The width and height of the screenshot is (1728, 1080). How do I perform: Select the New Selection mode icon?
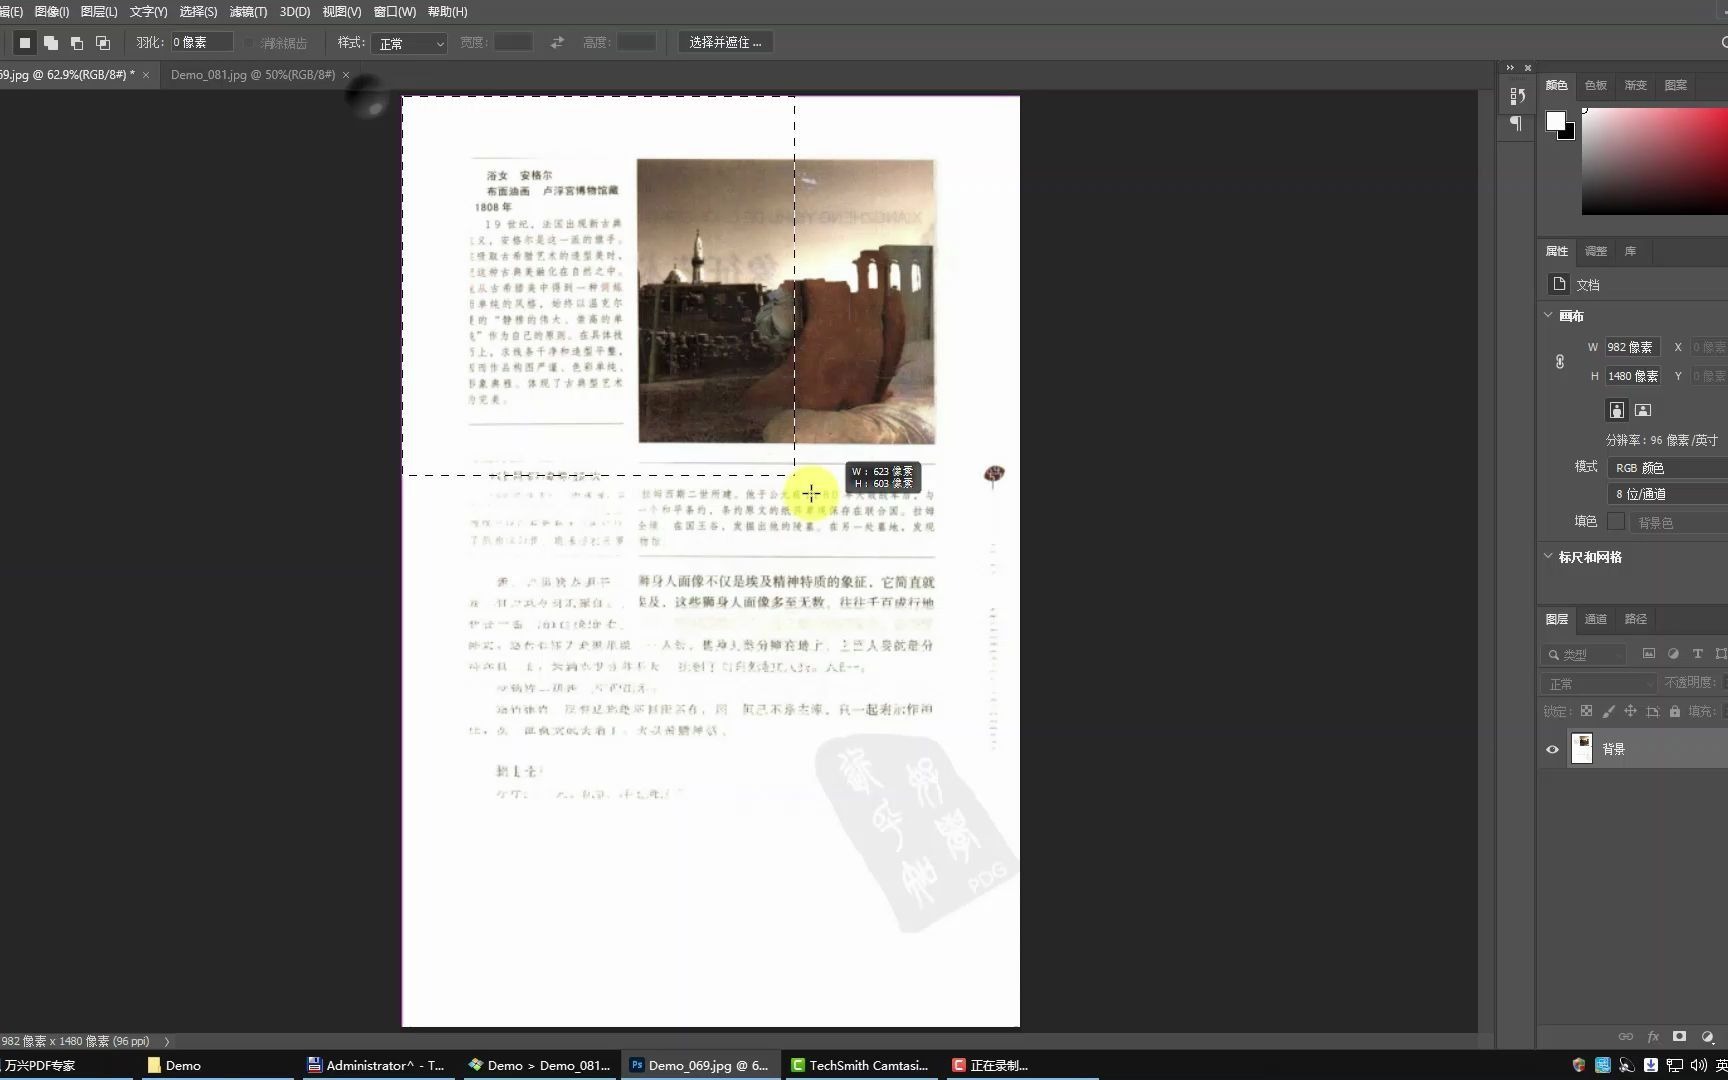coord(24,42)
